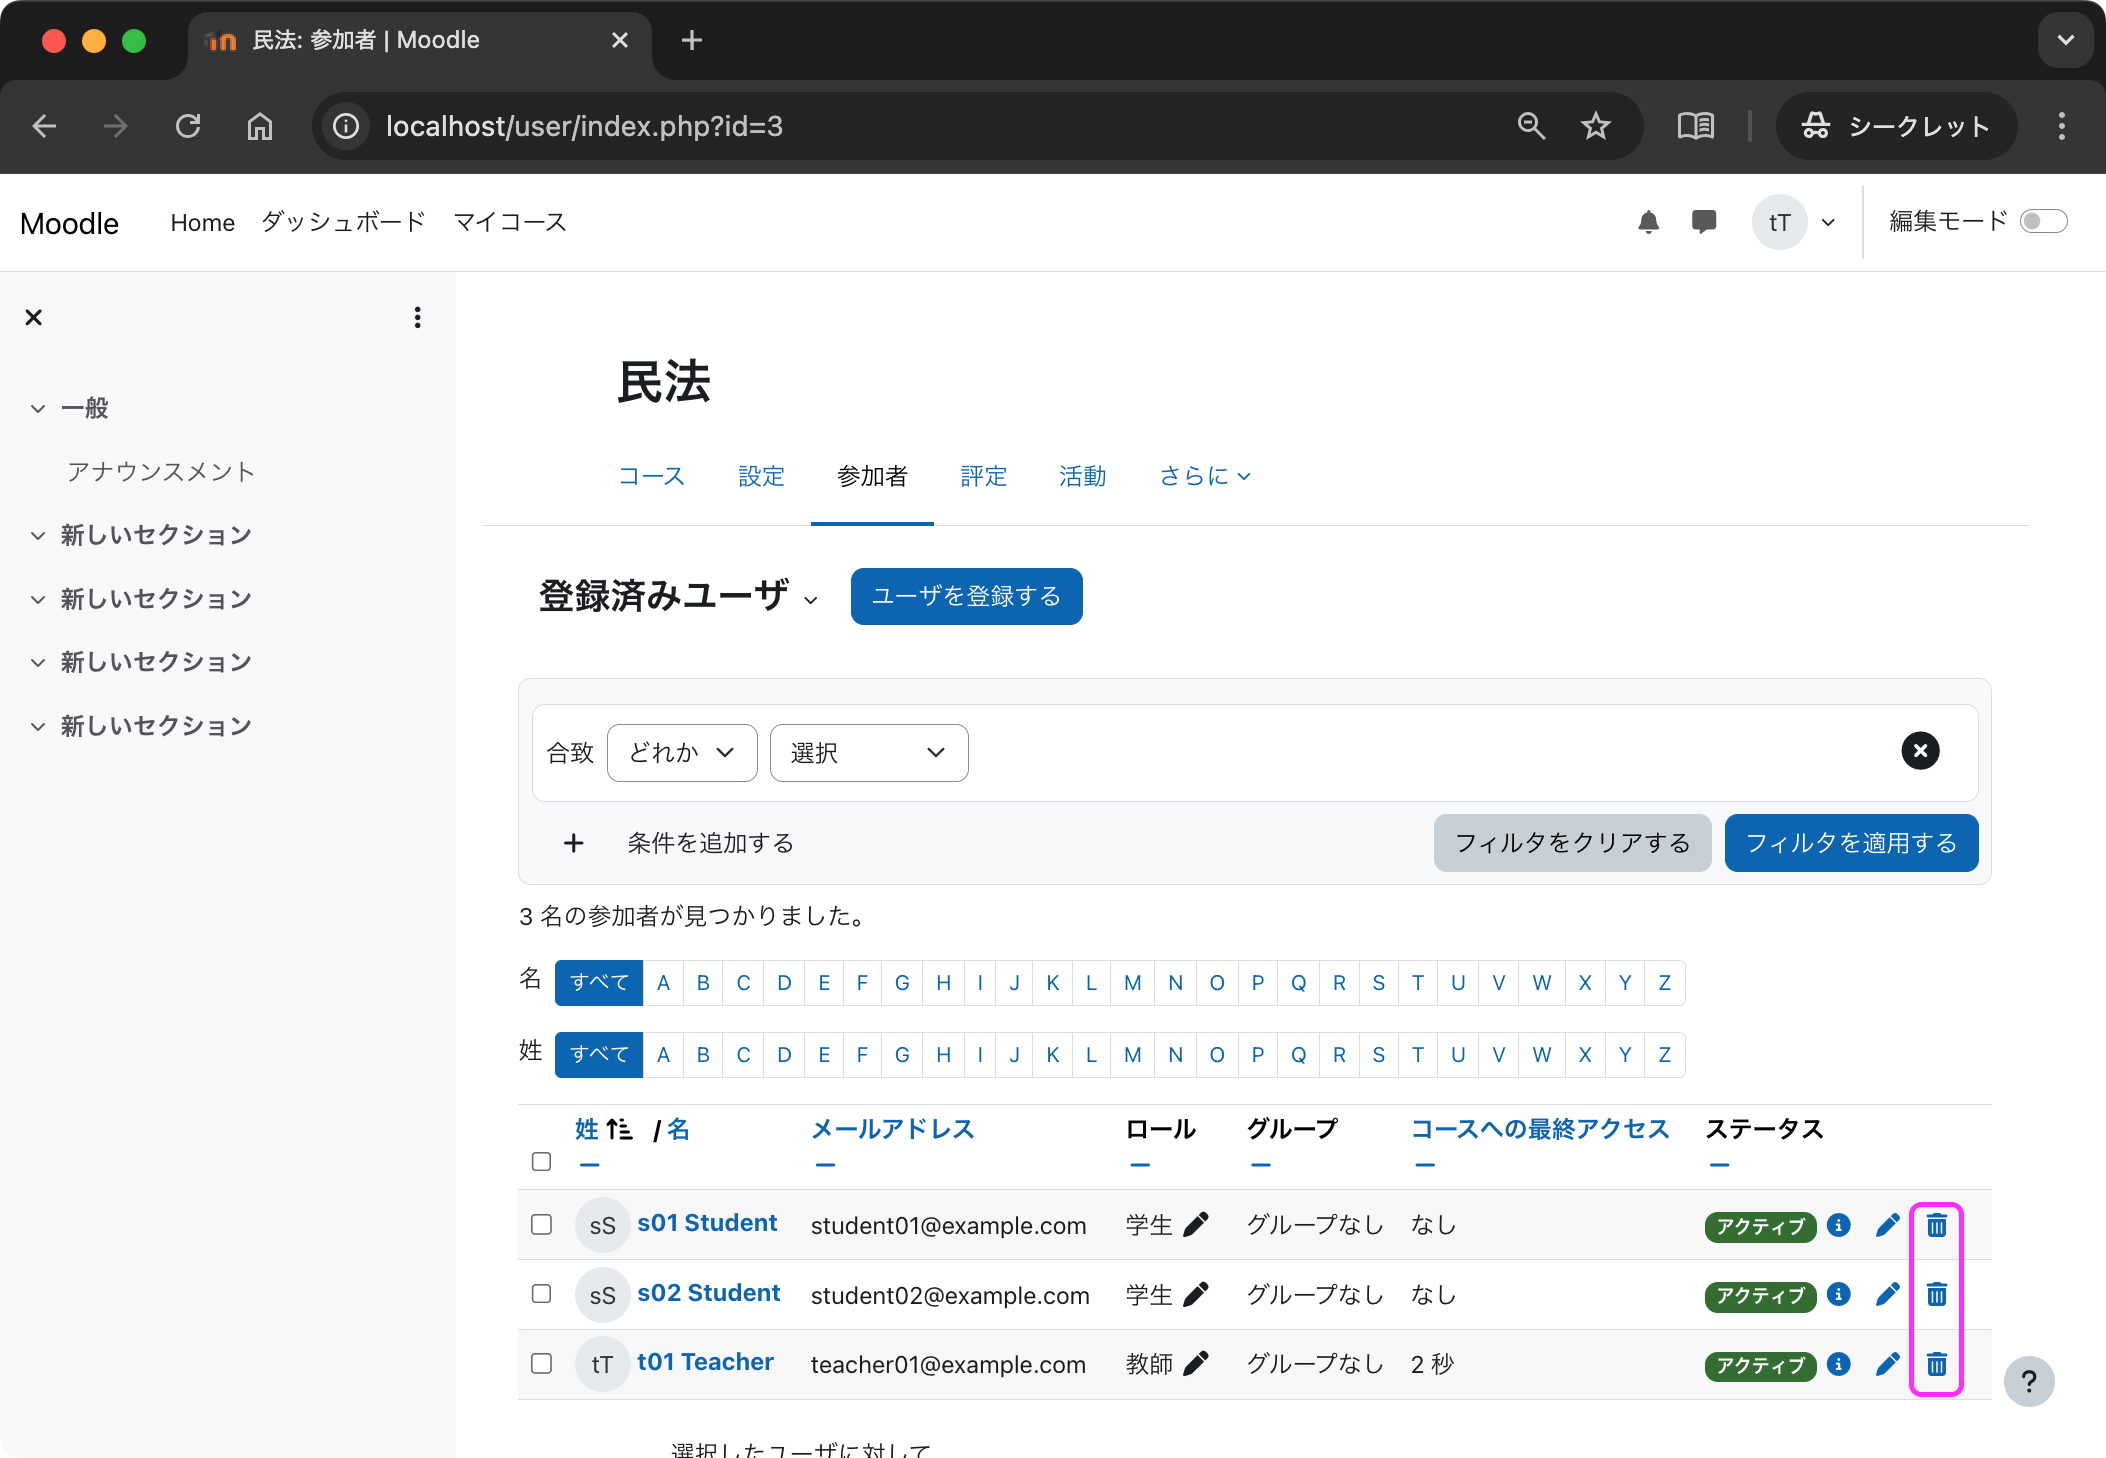This screenshot has height=1458, width=2106.
Task: Open the messaging icon
Action: [1704, 222]
